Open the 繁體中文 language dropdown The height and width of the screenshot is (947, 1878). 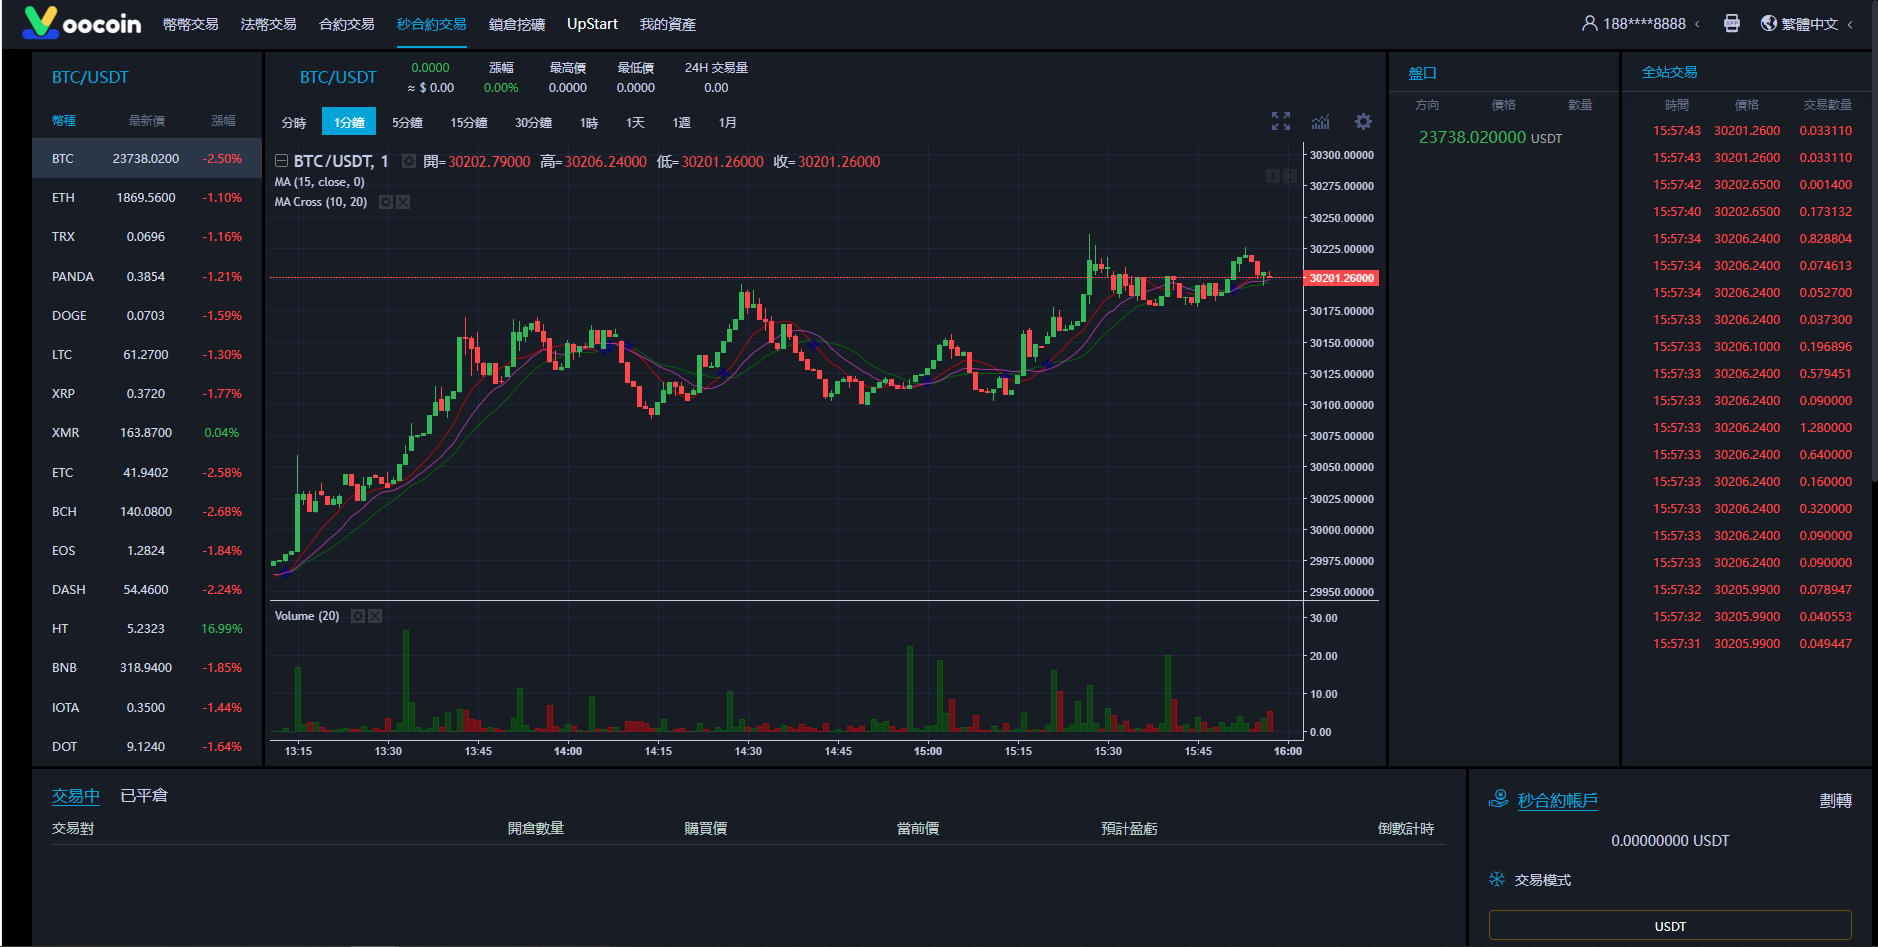point(1807,24)
